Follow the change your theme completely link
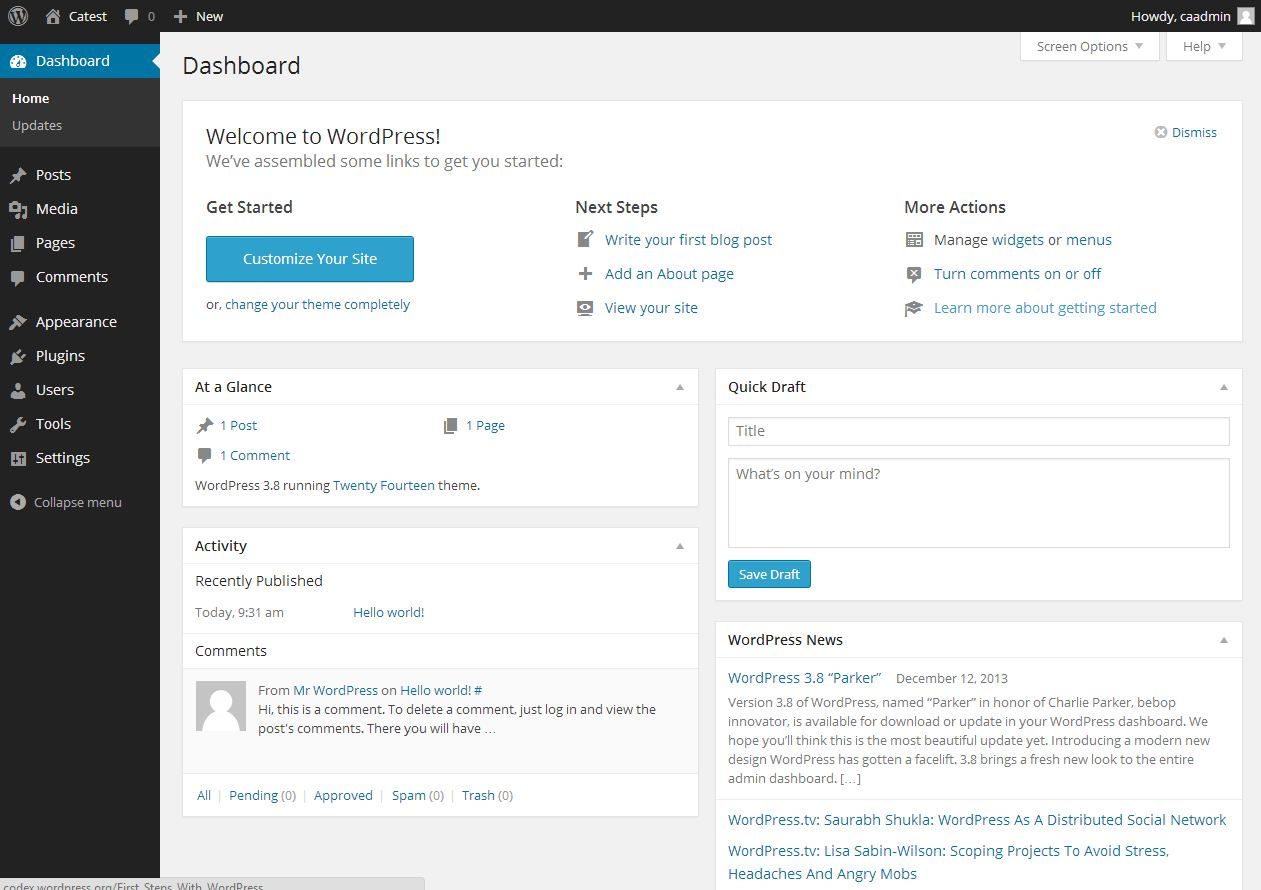 click(318, 305)
